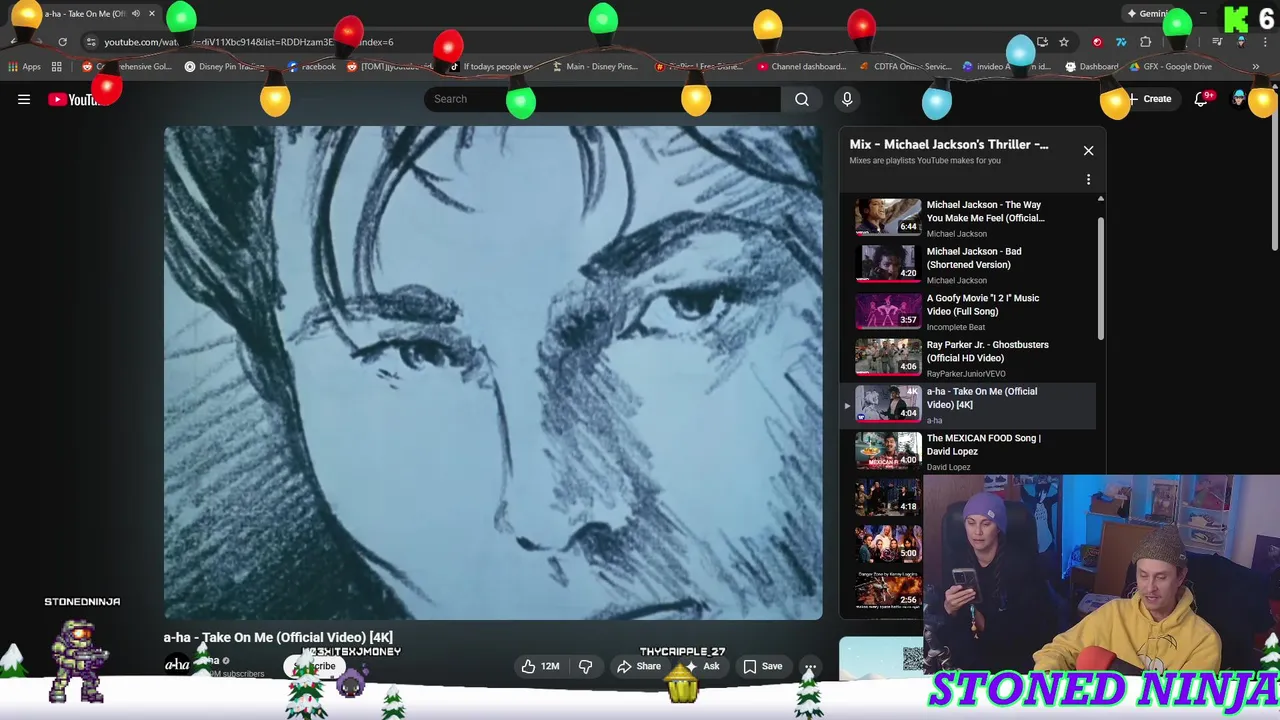Select 'The MEXICAN FOOD Song | David Lopez' title
The image size is (1280, 720).
point(983,444)
